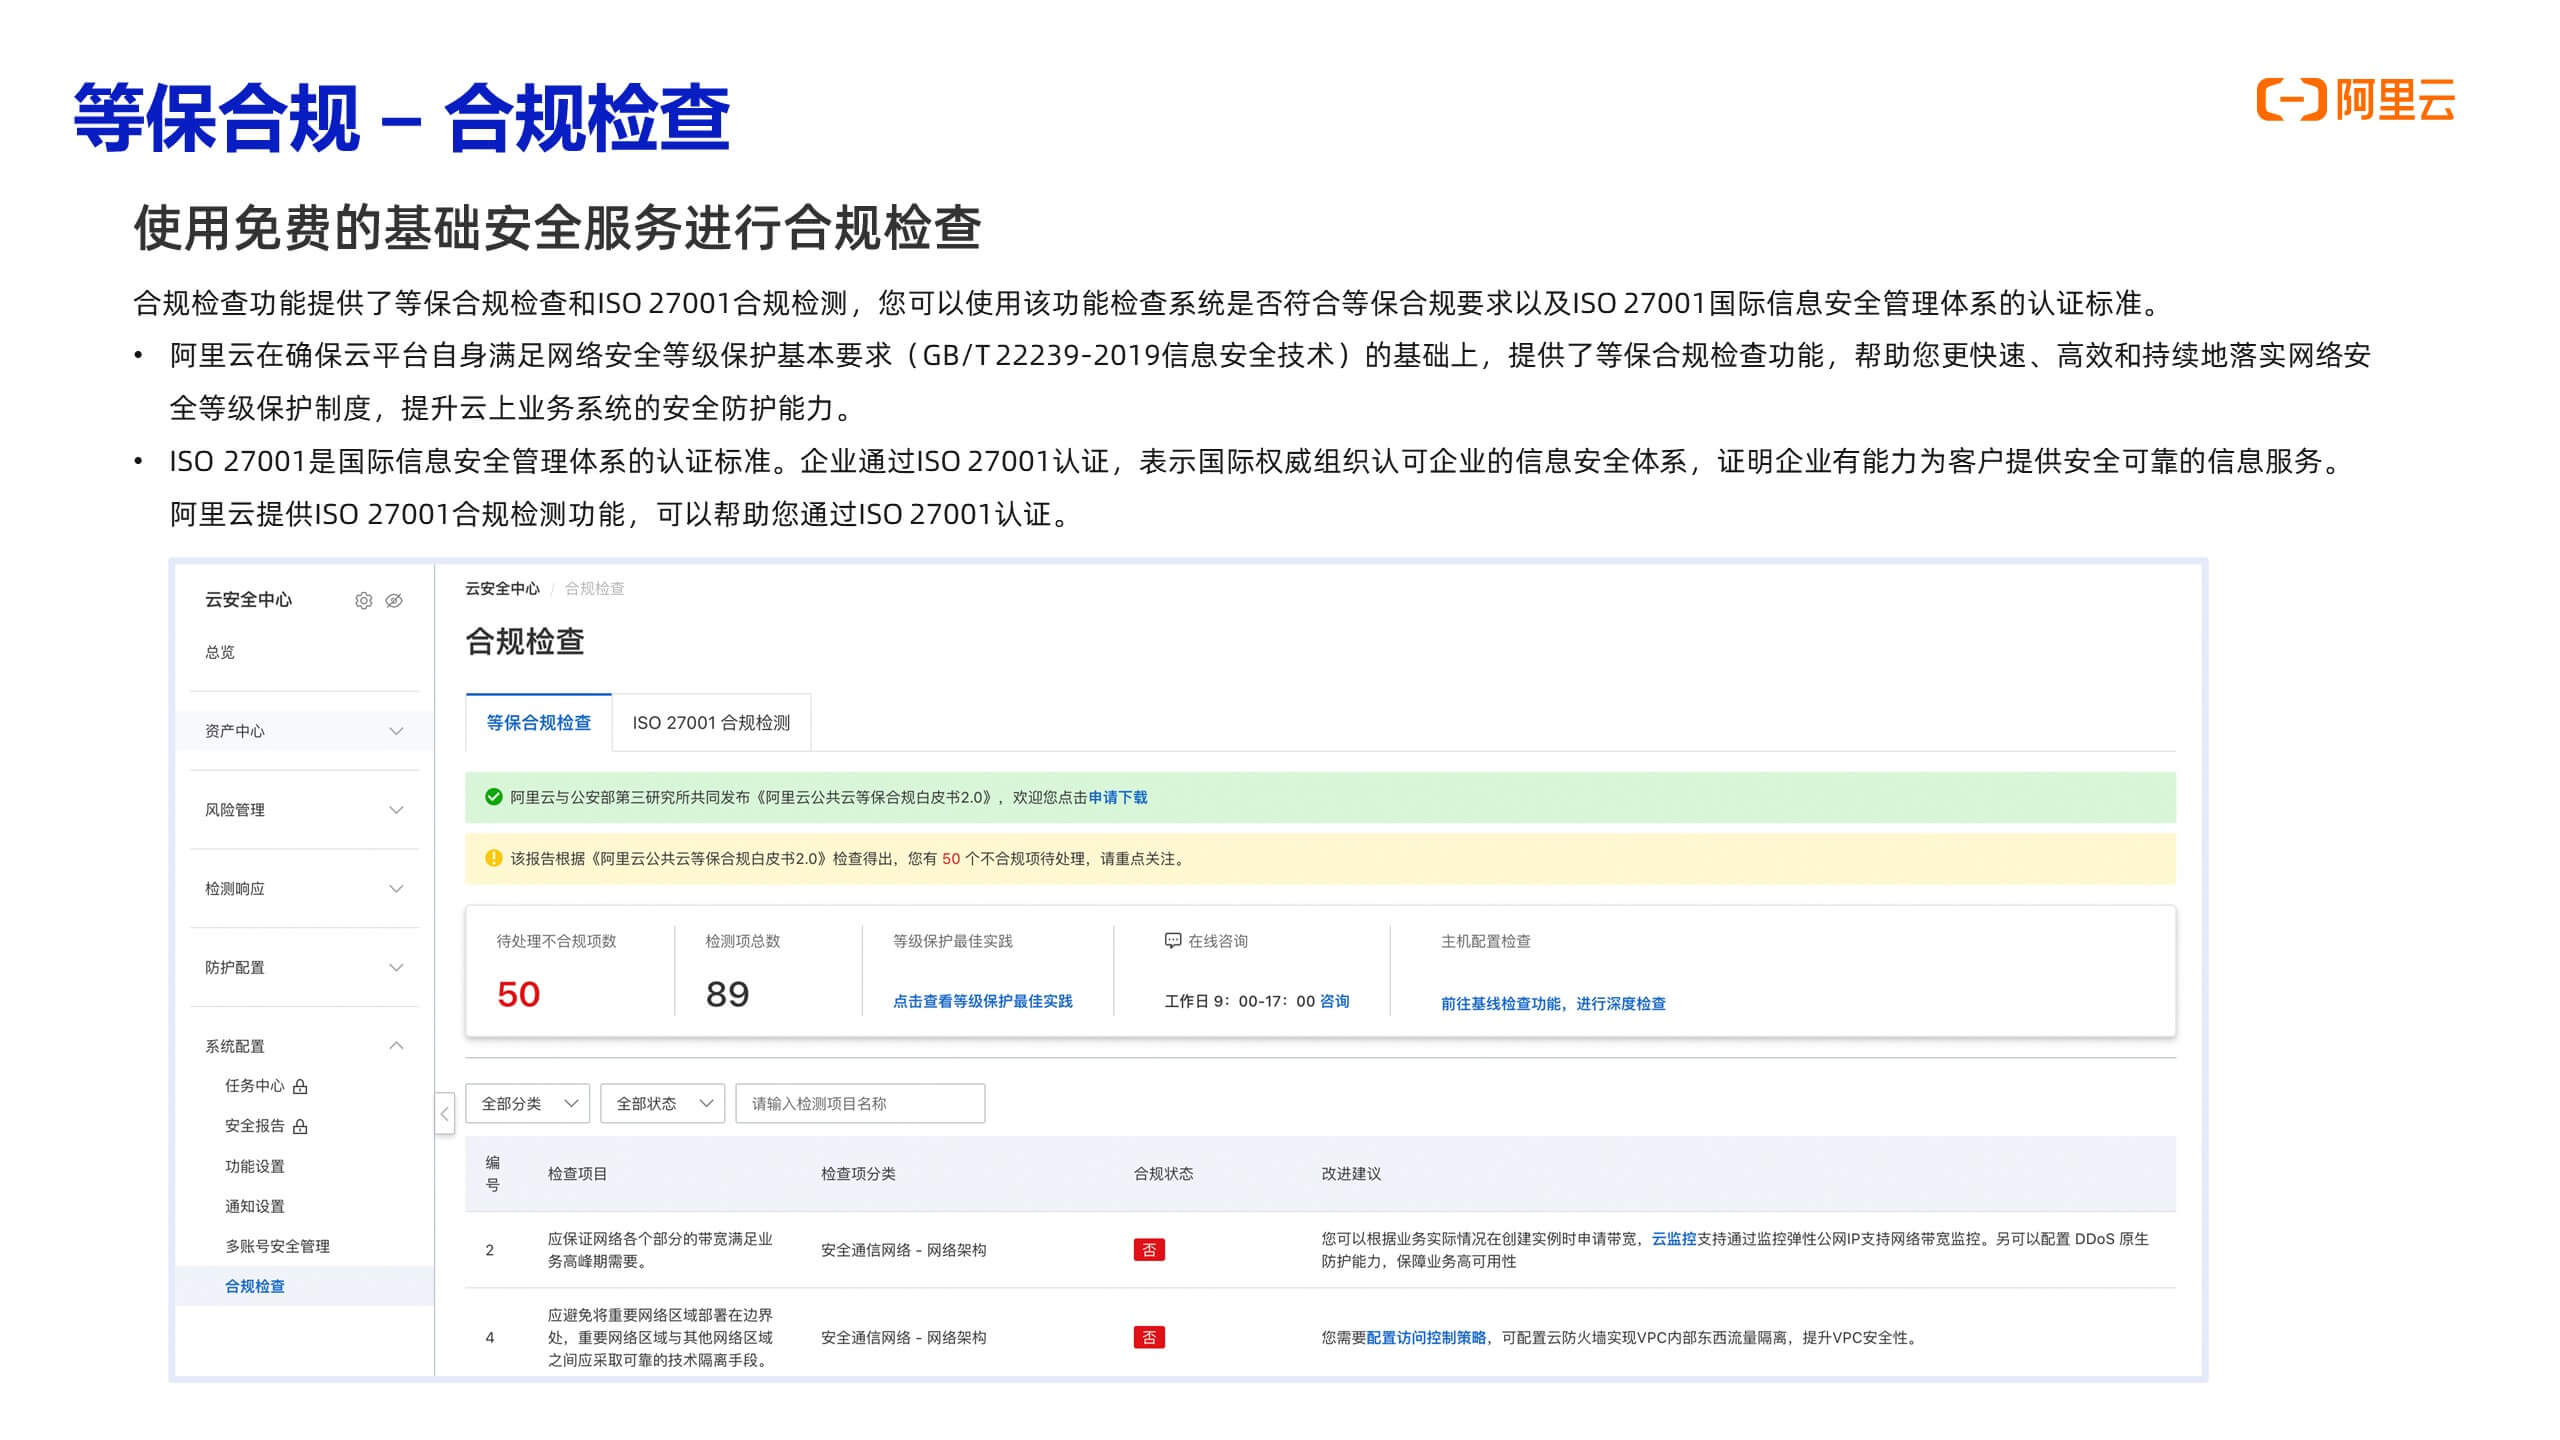Click the red 否 badge in row 4

tap(1149, 1337)
